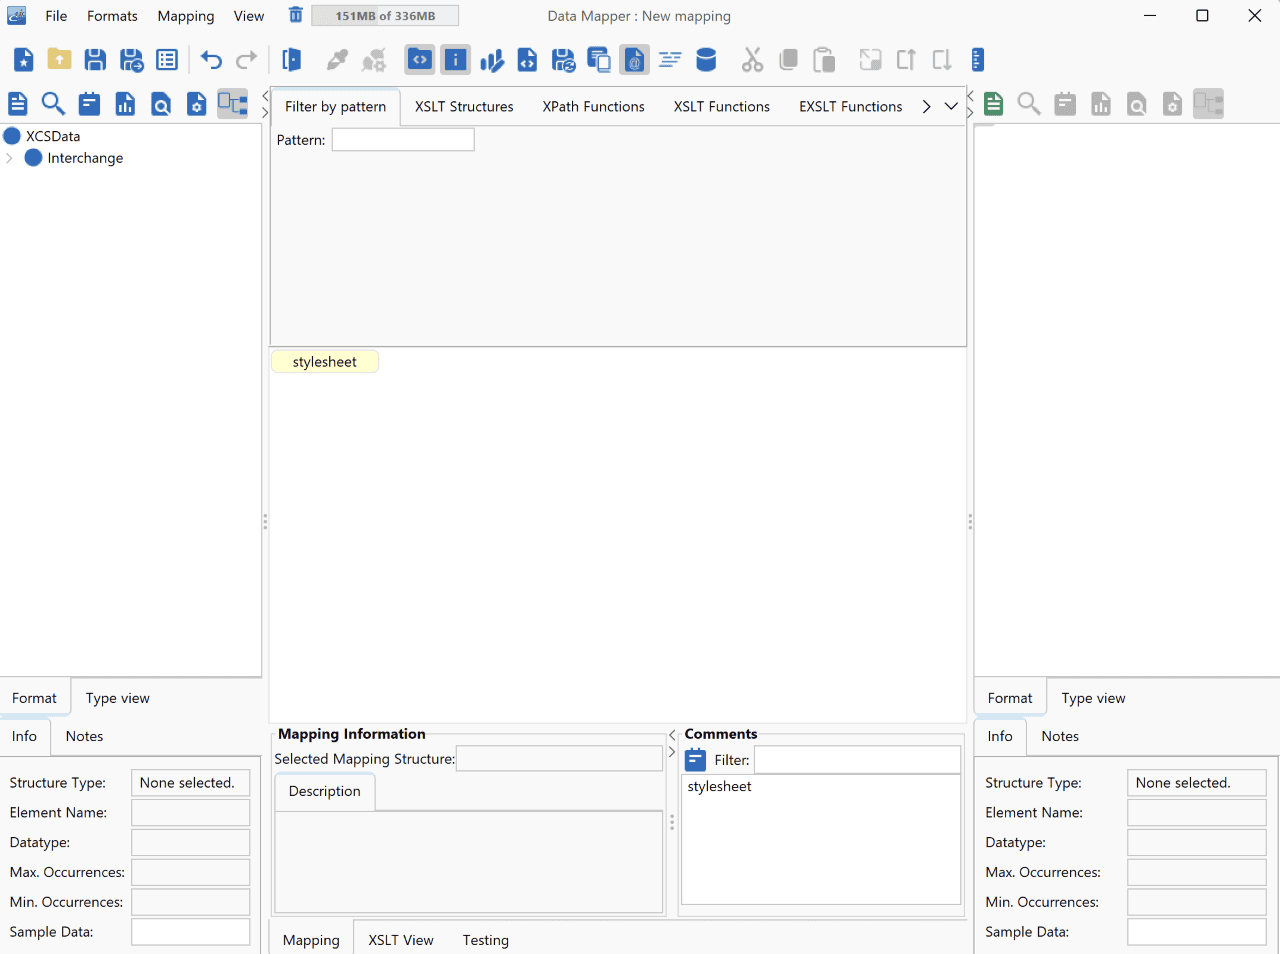The width and height of the screenshot is (1280, 954).
Task: Switch to the XPath Functions tab
Action: pos(594,107)
